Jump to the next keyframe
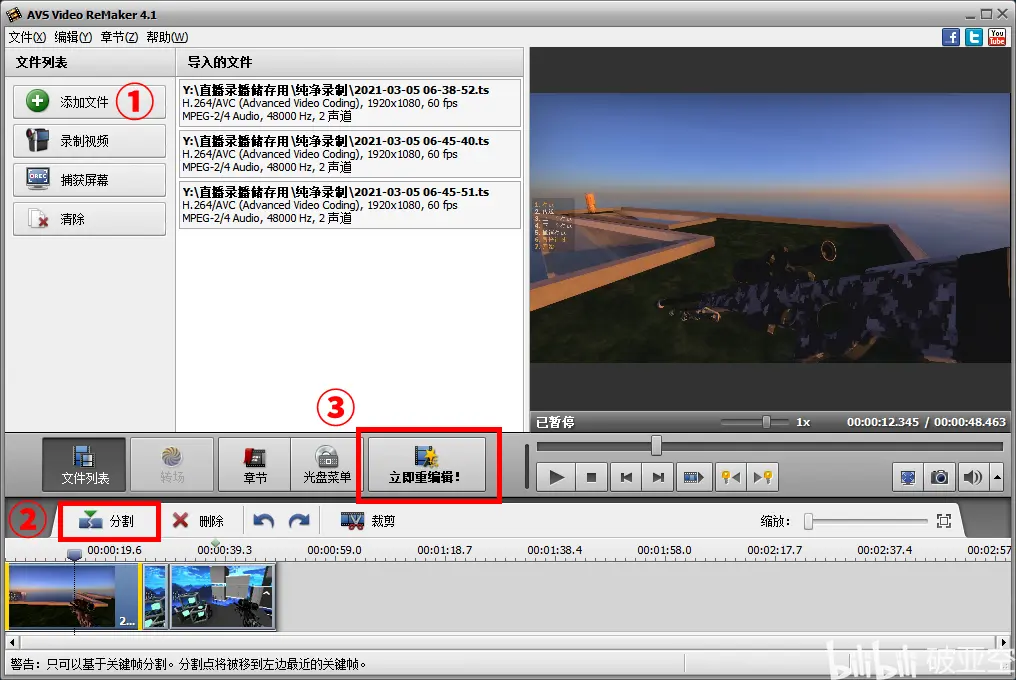Screen dimensions: 1016x680 763,478
